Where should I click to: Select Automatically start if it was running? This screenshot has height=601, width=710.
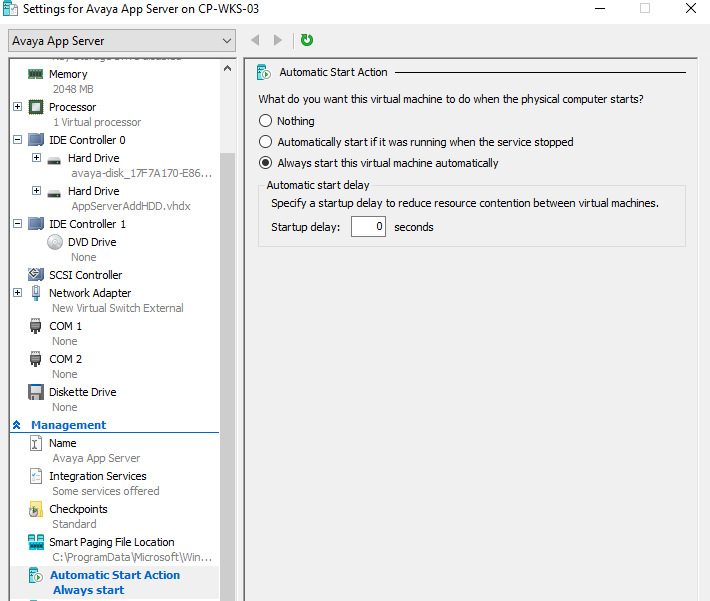pos(265,142)
